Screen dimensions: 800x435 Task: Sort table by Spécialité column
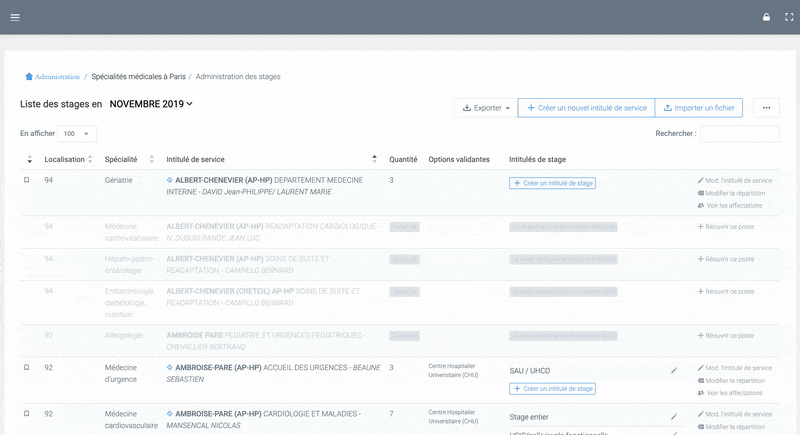[129, 159]
